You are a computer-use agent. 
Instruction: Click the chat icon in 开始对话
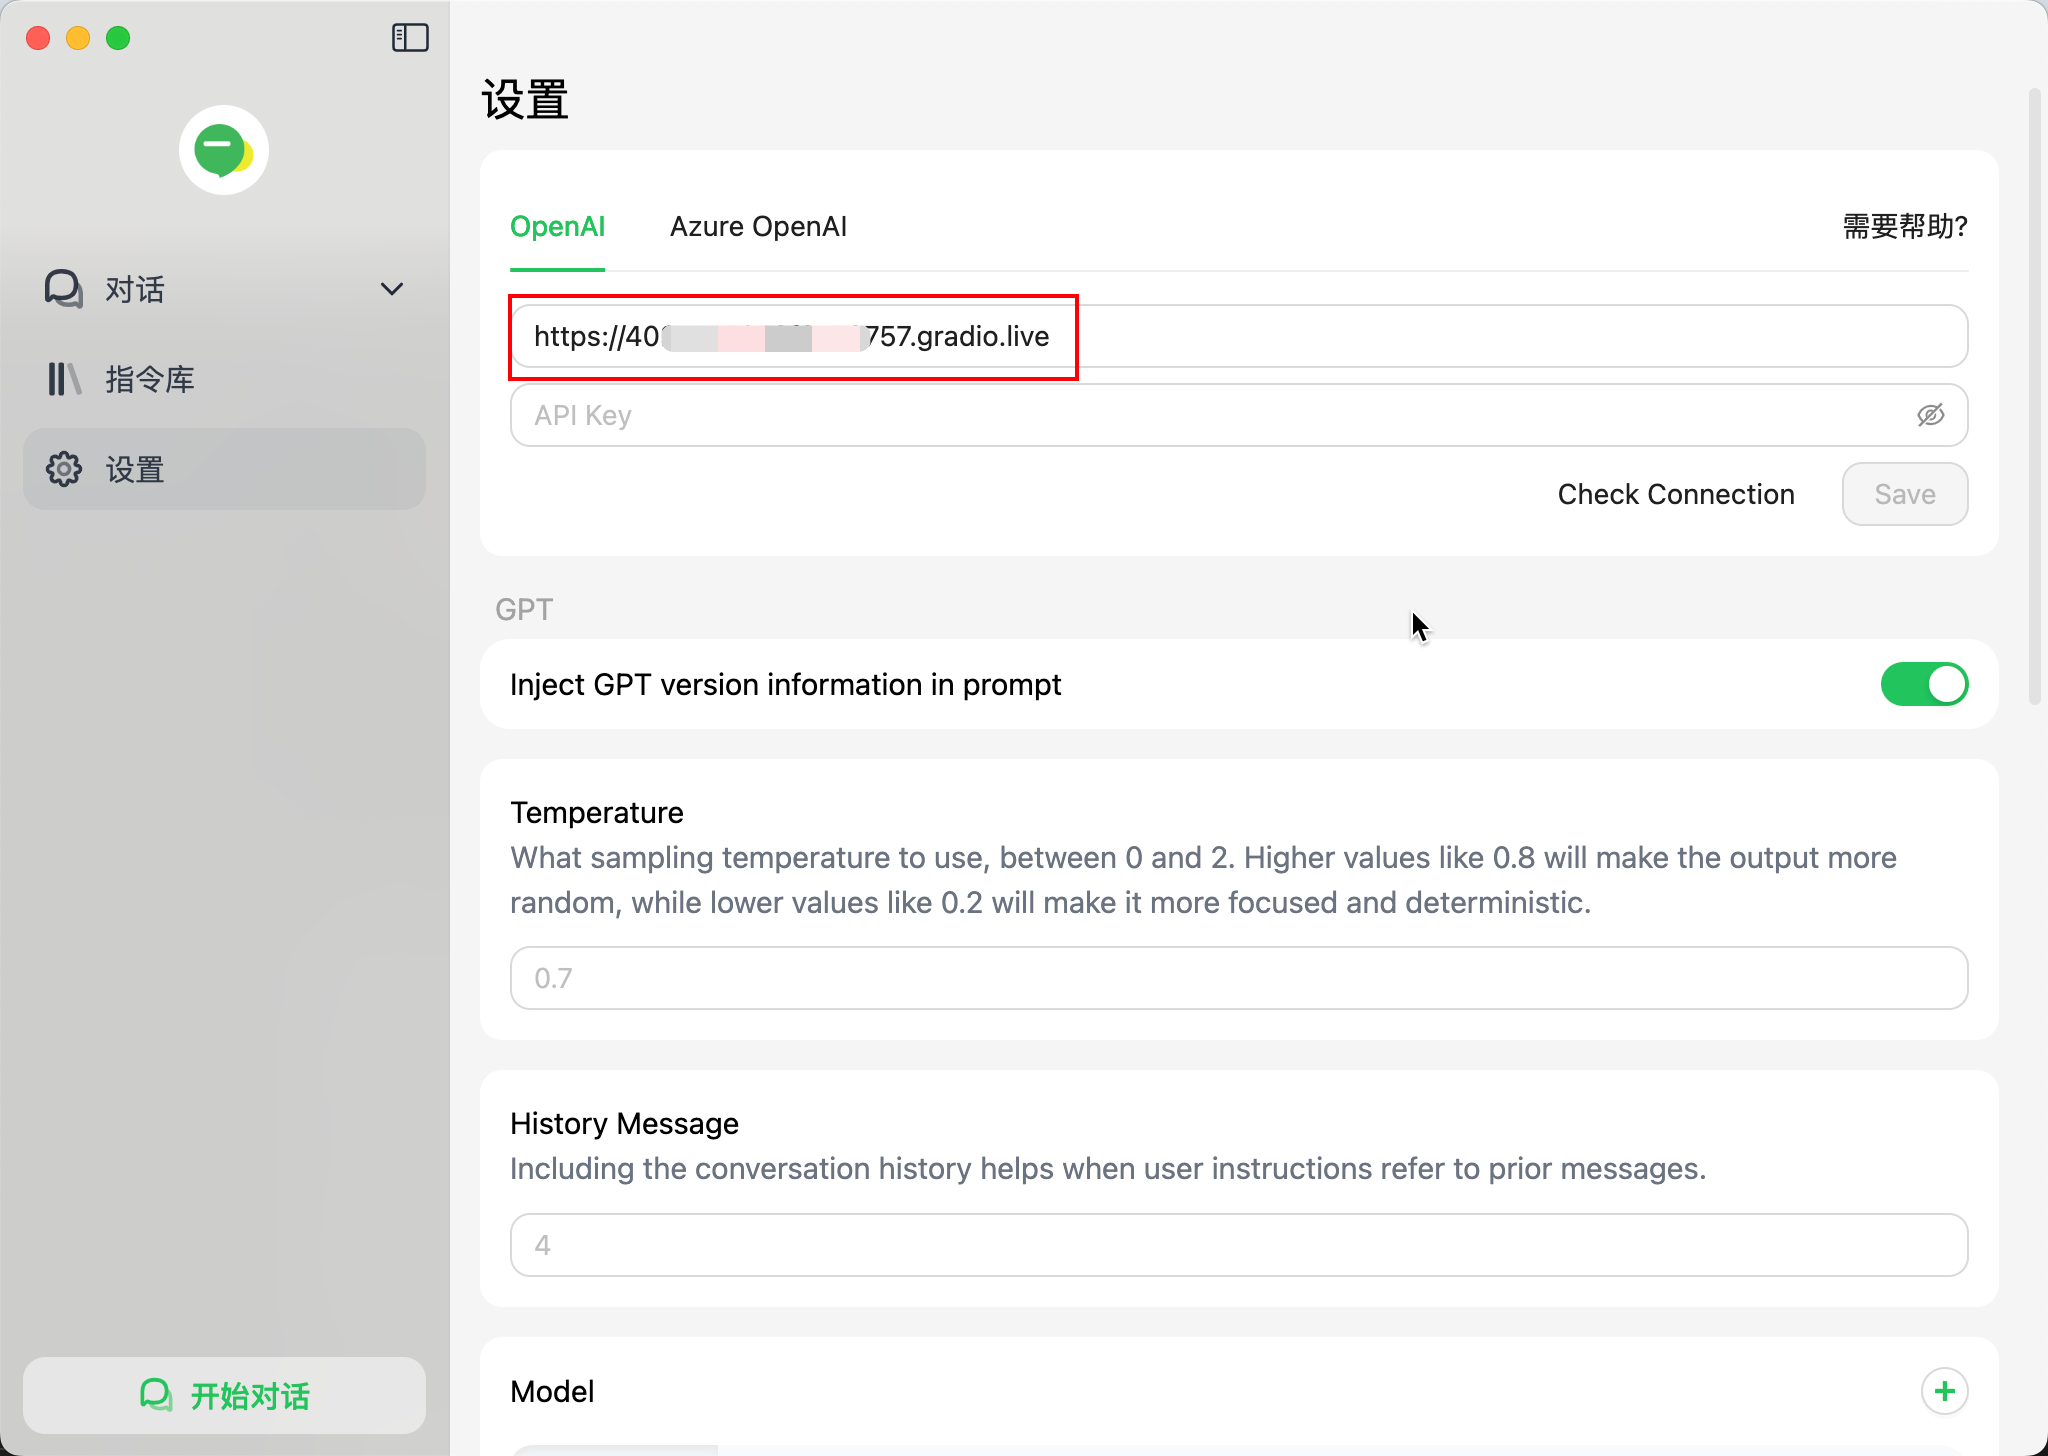[x=156, y=1395]
